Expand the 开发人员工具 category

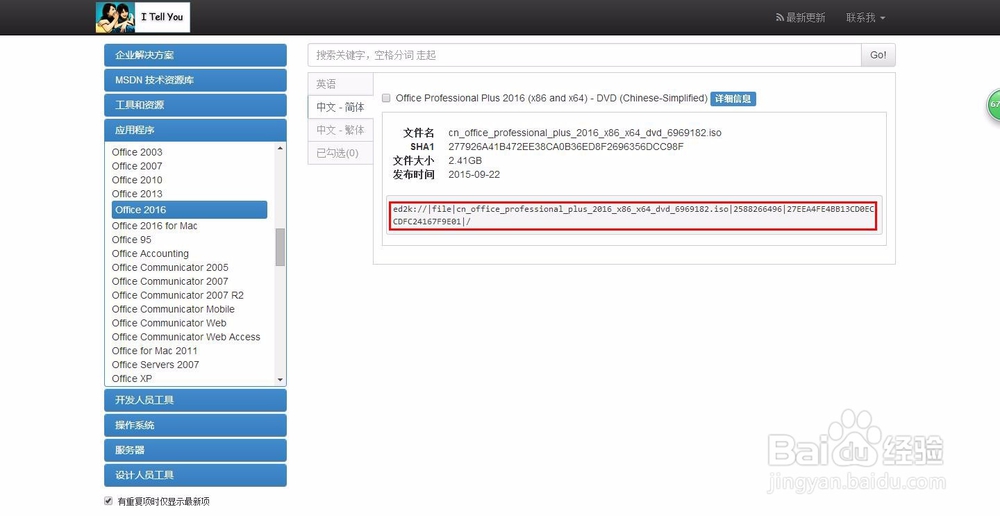(195, 401)
